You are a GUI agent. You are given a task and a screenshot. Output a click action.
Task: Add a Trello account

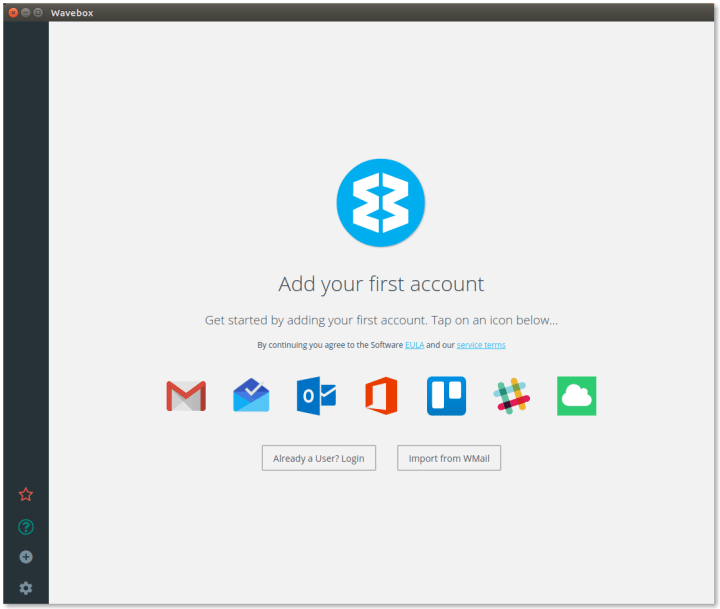(x=446, y=396)
